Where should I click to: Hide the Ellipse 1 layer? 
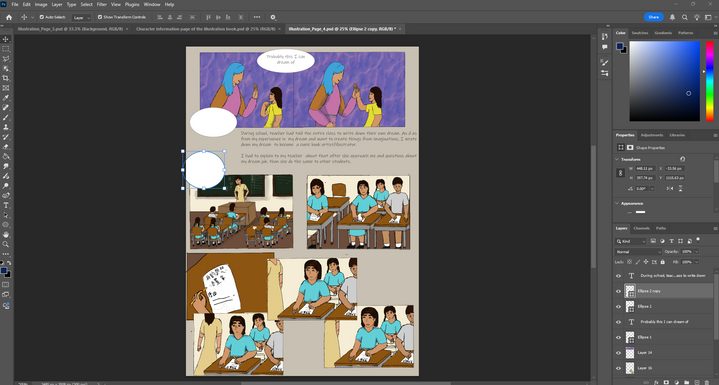(618, 337)
